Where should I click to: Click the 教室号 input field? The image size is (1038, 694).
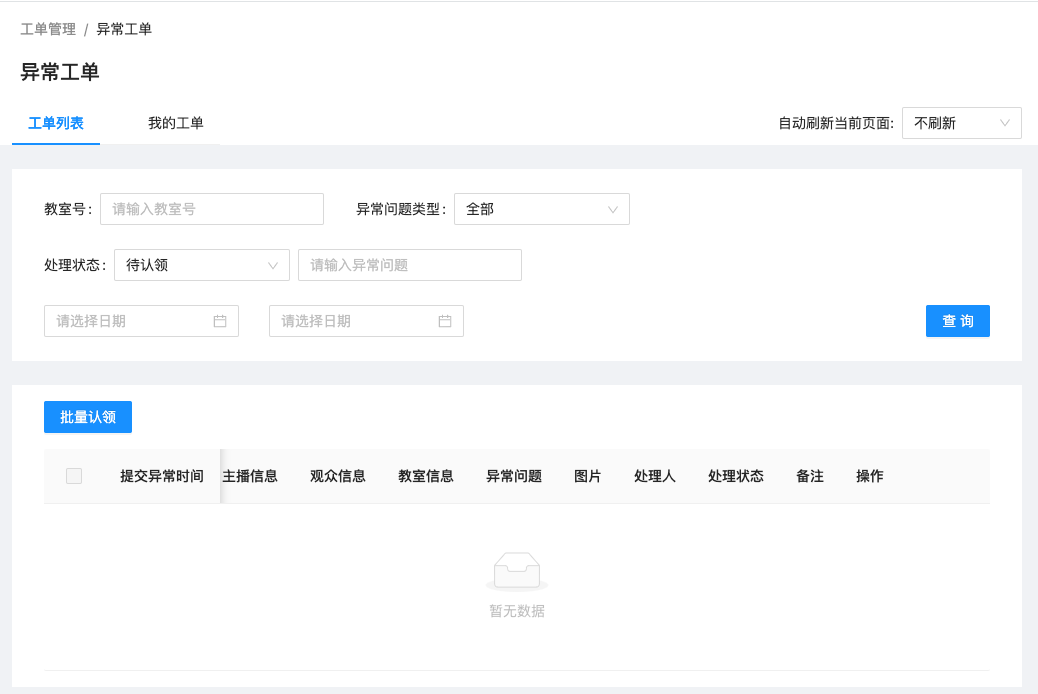[x=211, y=209]
